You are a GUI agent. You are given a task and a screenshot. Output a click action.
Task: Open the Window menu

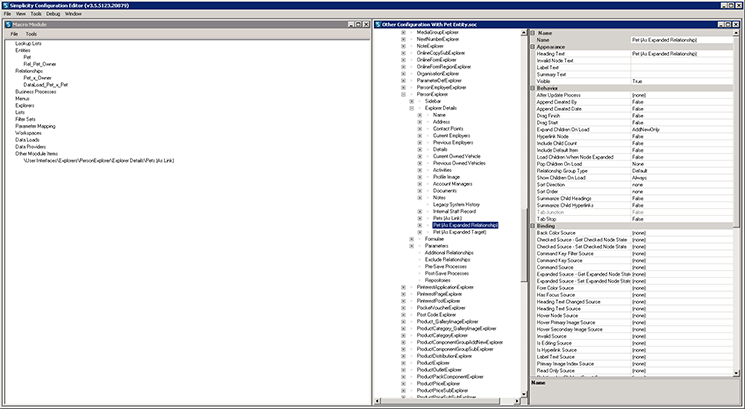tap(73, 14)
